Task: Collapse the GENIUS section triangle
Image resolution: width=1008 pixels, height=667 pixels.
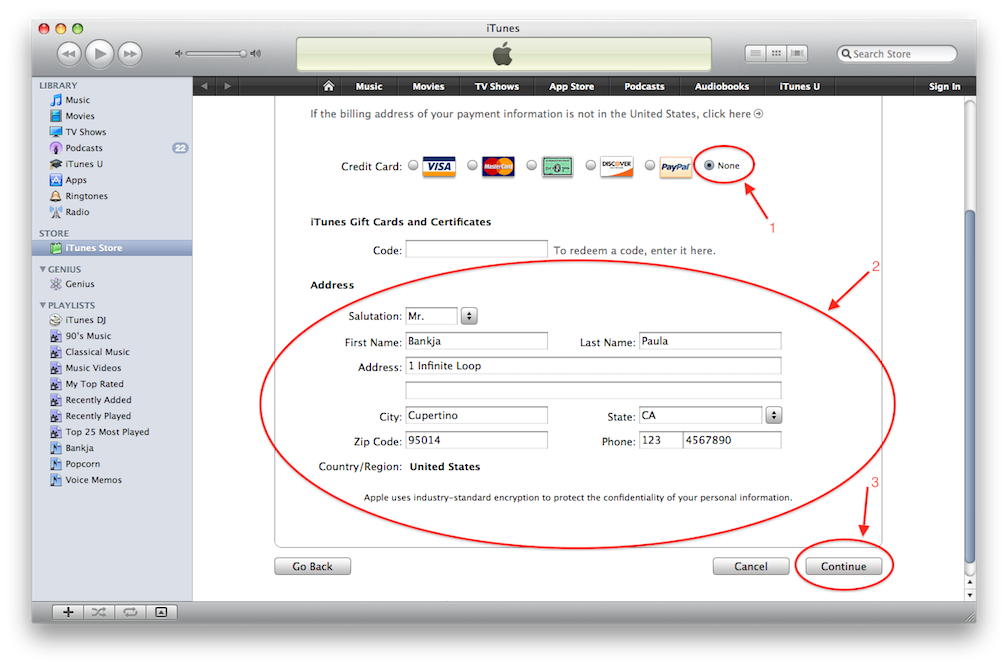Action: click(x=42, y=269)
